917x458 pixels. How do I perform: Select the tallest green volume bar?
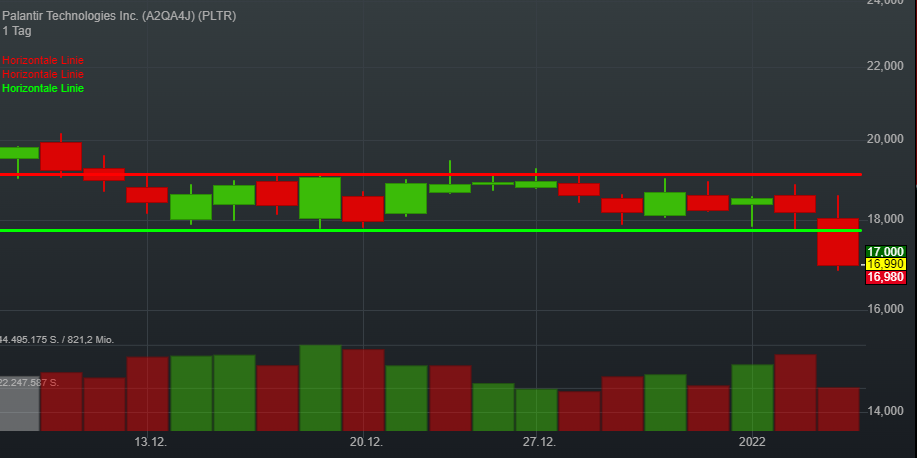click(320, 388)
